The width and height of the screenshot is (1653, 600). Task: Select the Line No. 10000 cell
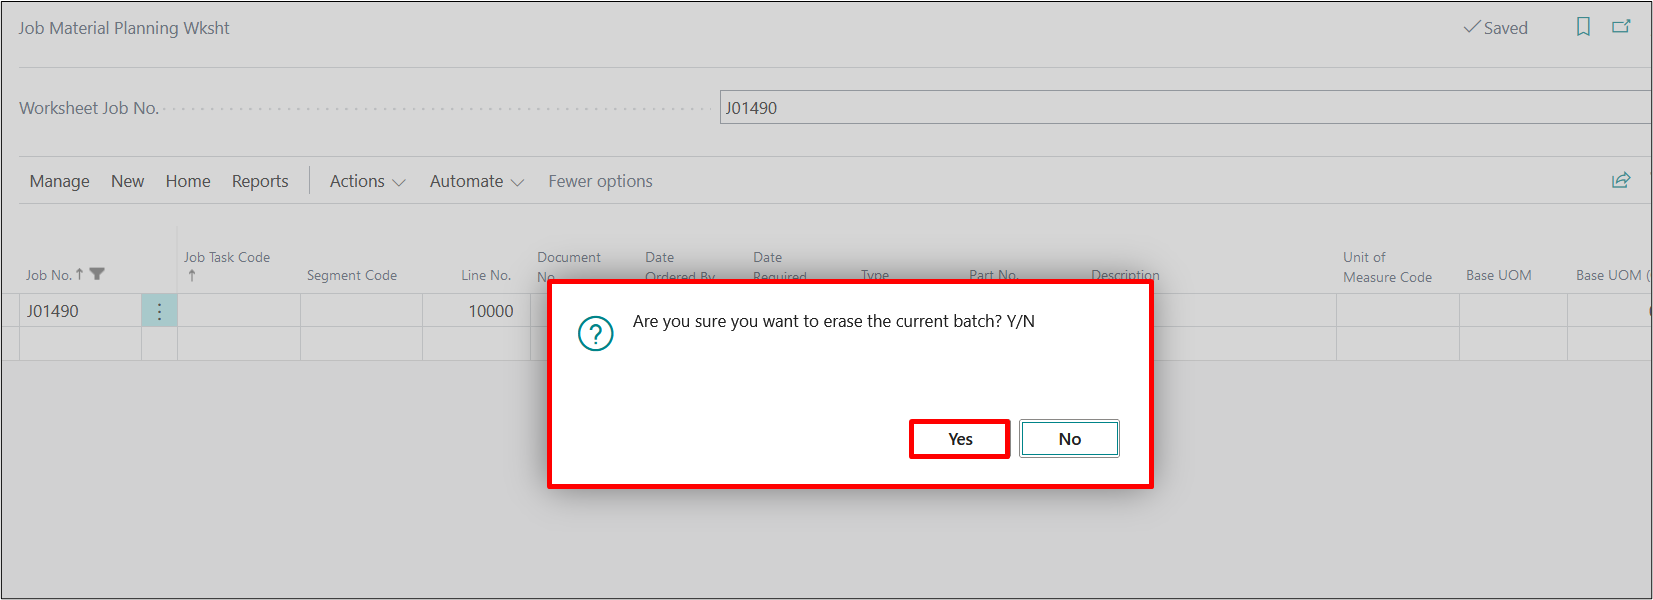click(485, 311)
